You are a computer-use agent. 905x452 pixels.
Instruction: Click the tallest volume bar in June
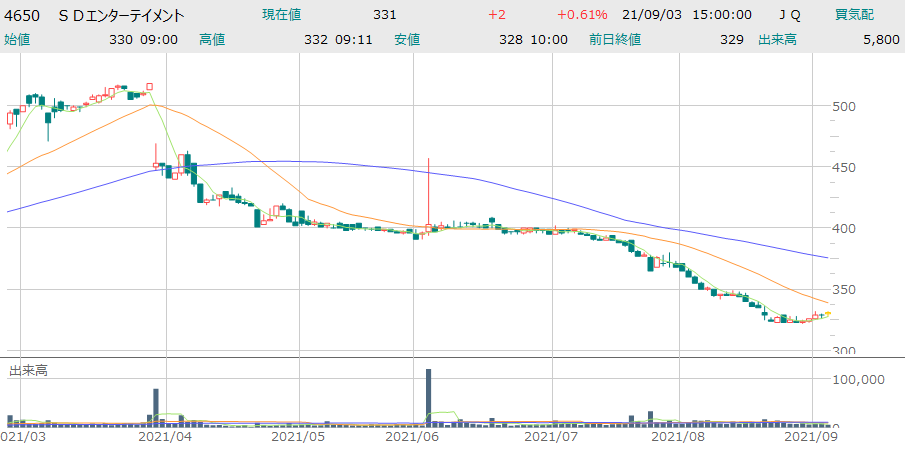428,398
